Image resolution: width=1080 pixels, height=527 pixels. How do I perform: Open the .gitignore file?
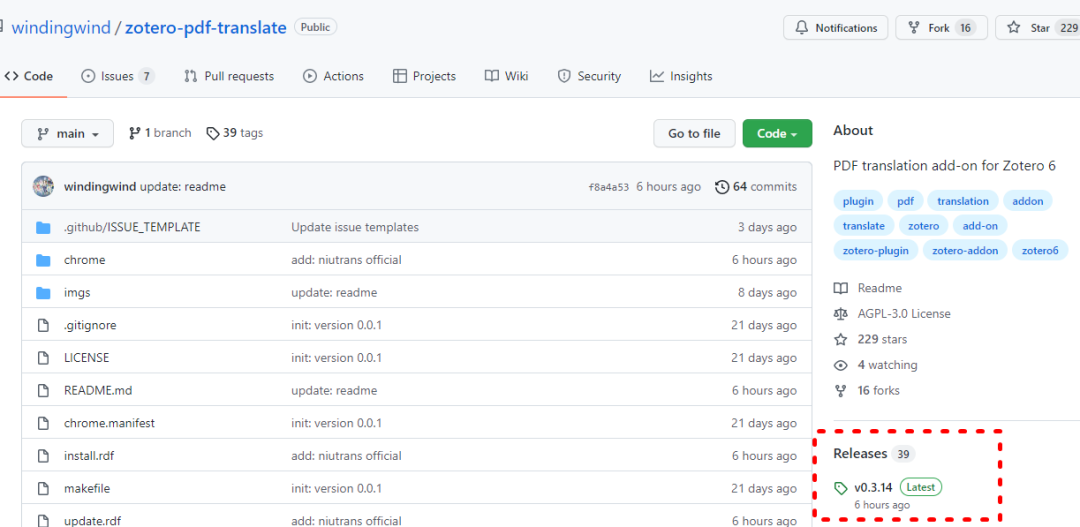point(90,325)
